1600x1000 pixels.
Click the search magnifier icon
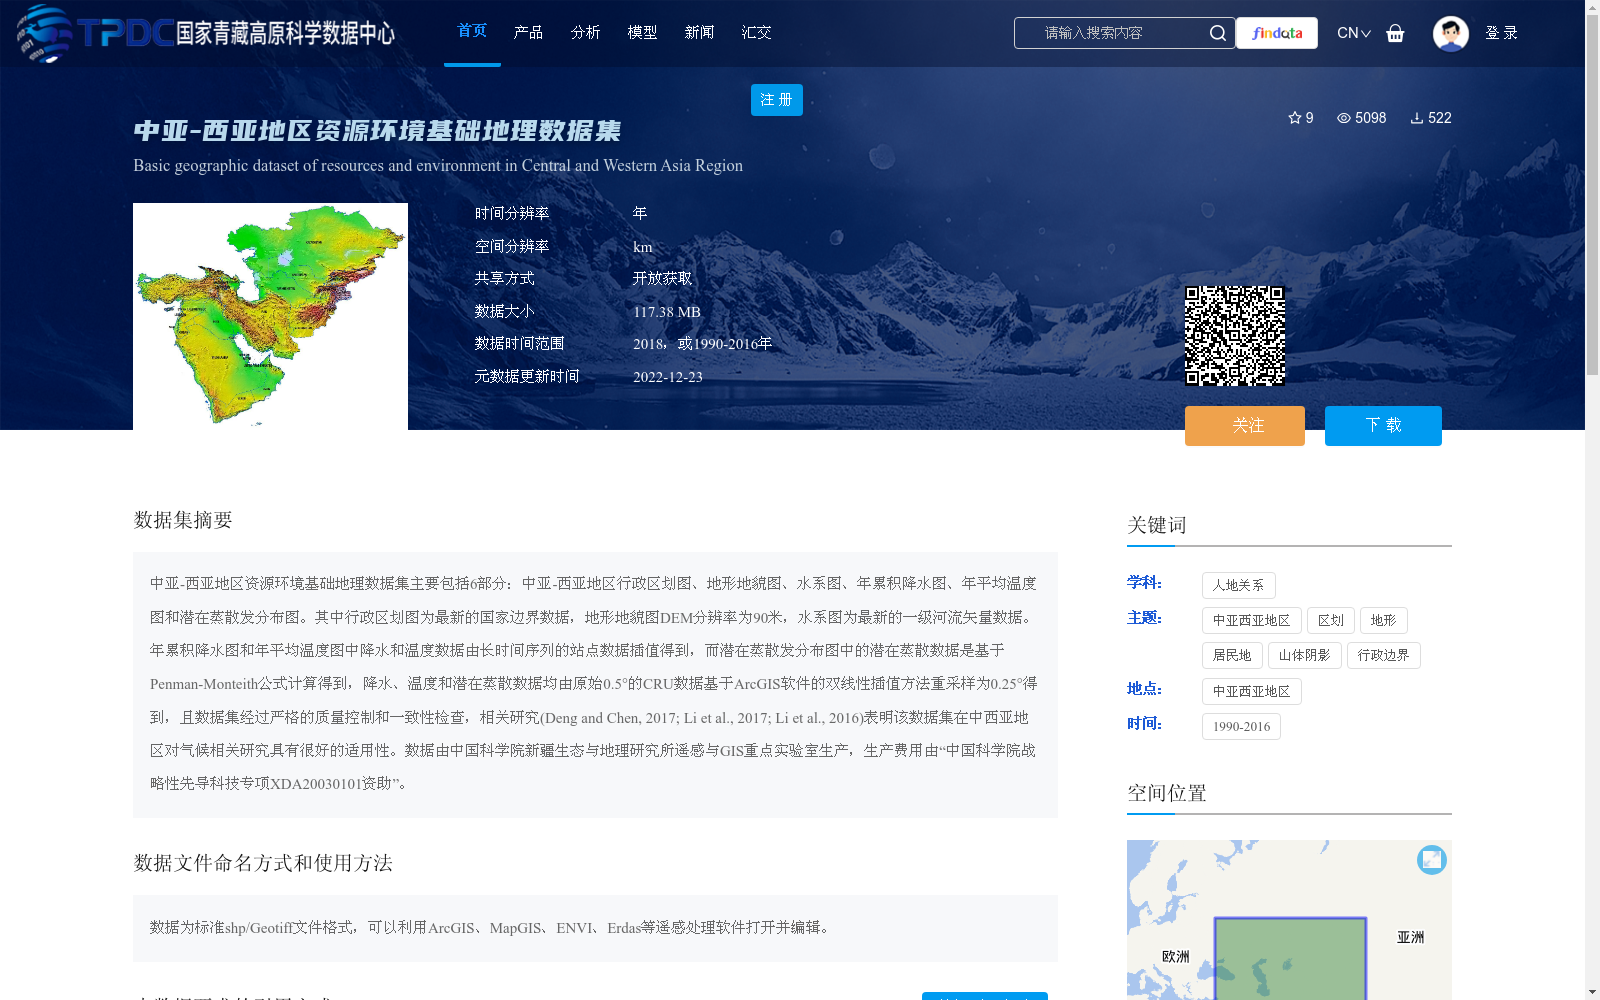(x=1217, y=33)
